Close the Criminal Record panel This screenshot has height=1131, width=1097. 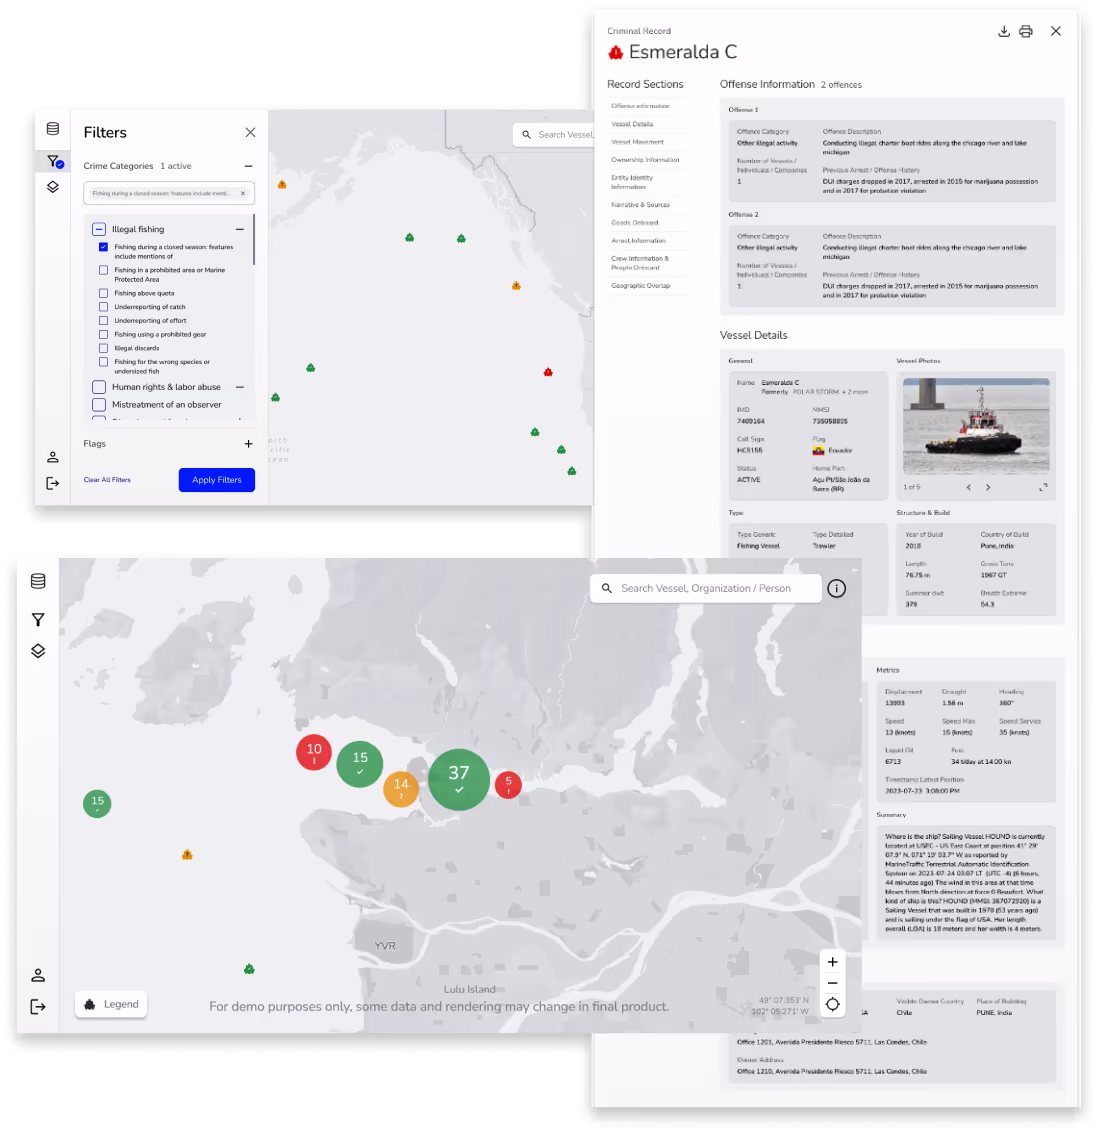[x=1056, y=31]
